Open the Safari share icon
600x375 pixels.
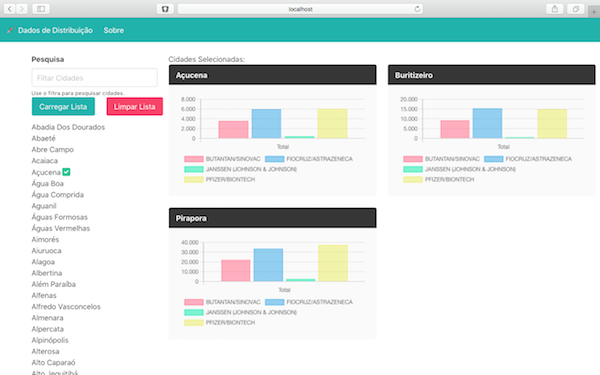tap(554, 9)
